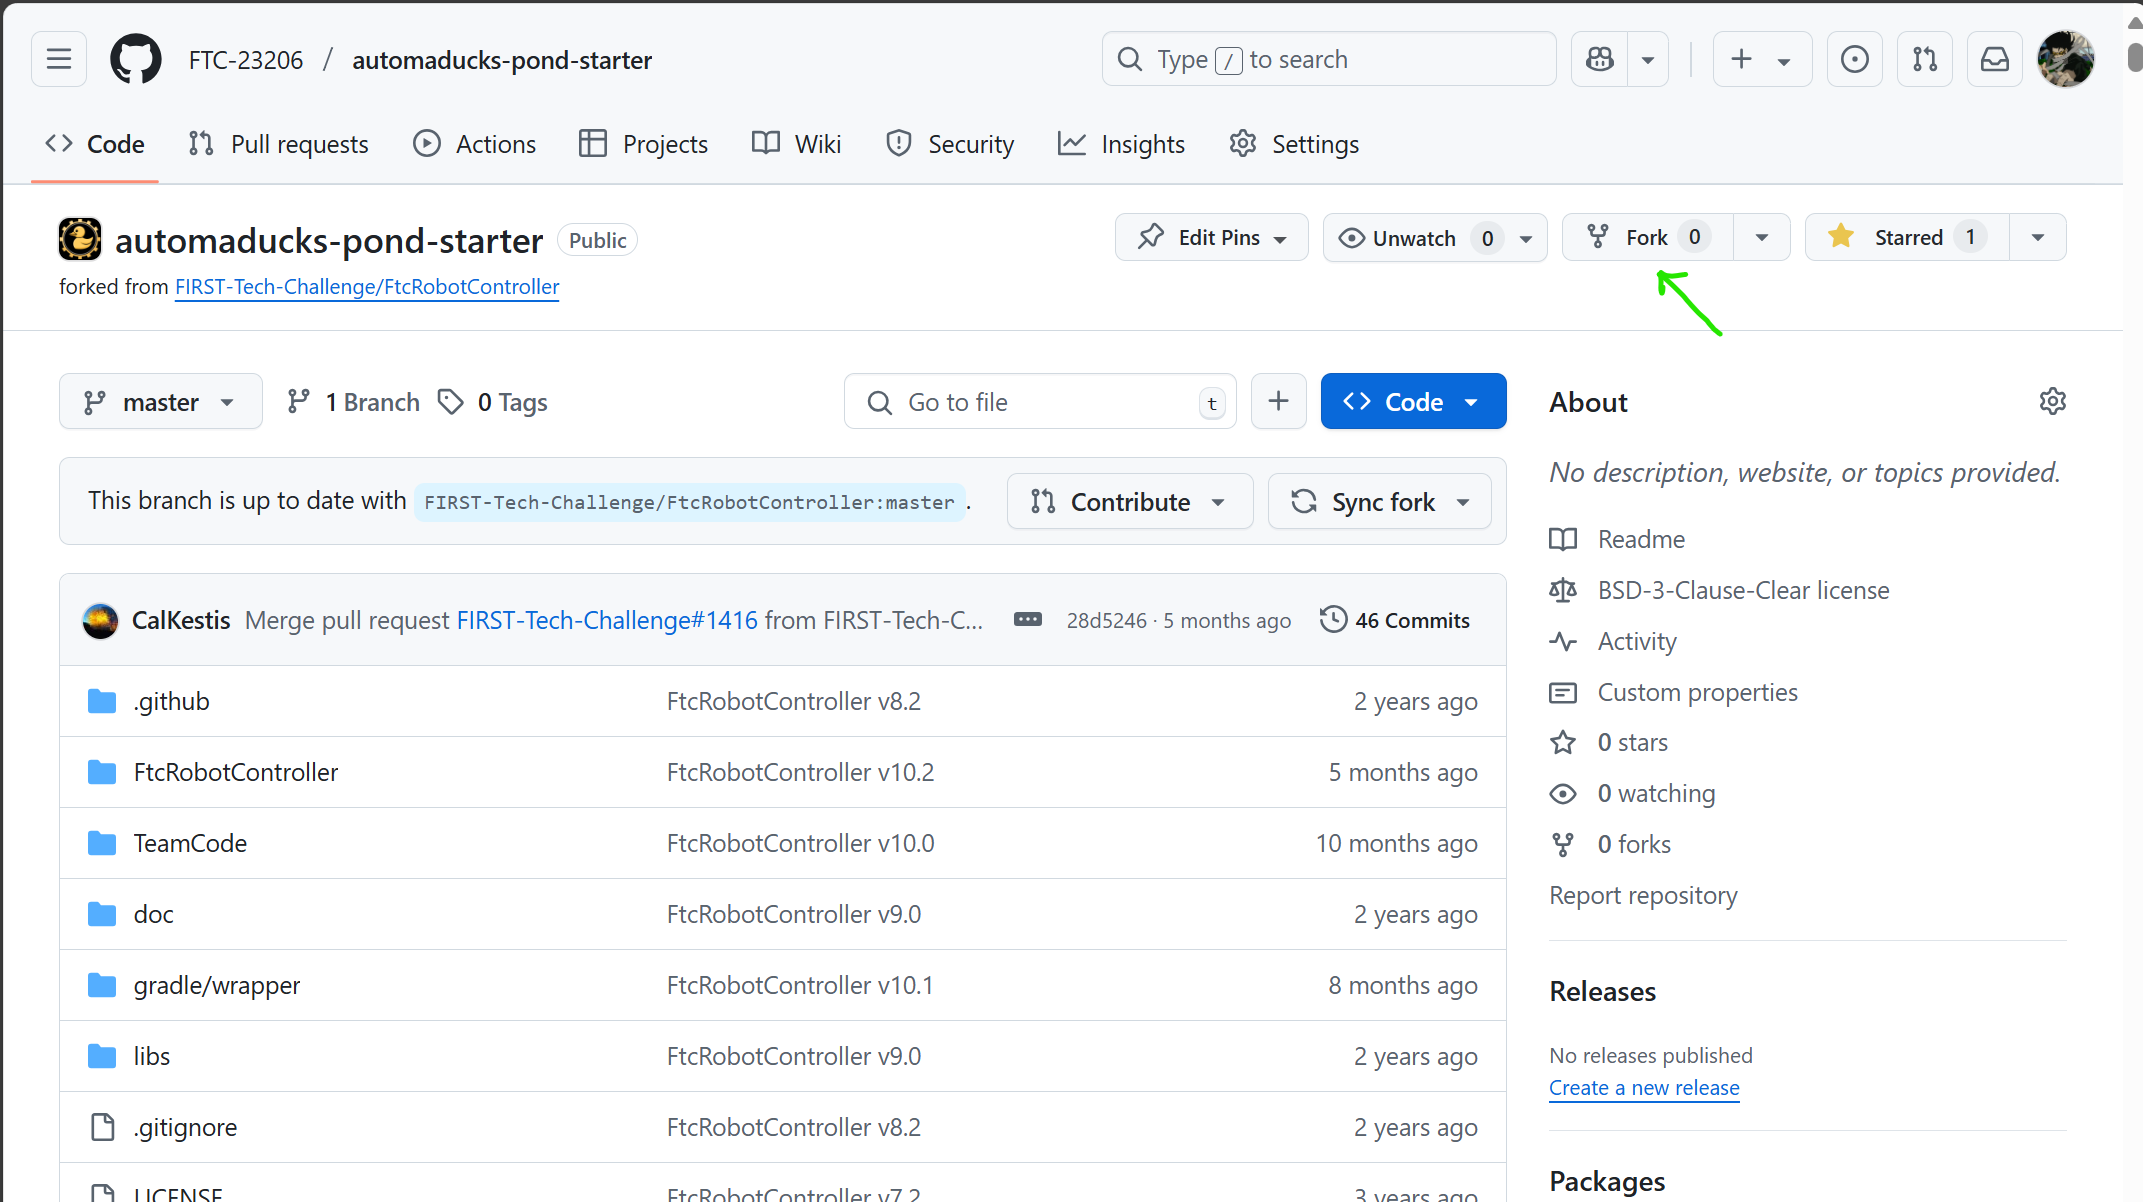Click FTC-23206 organization breadcrumb
The image size is (2143, 1202).
click(x=246, y=60)
